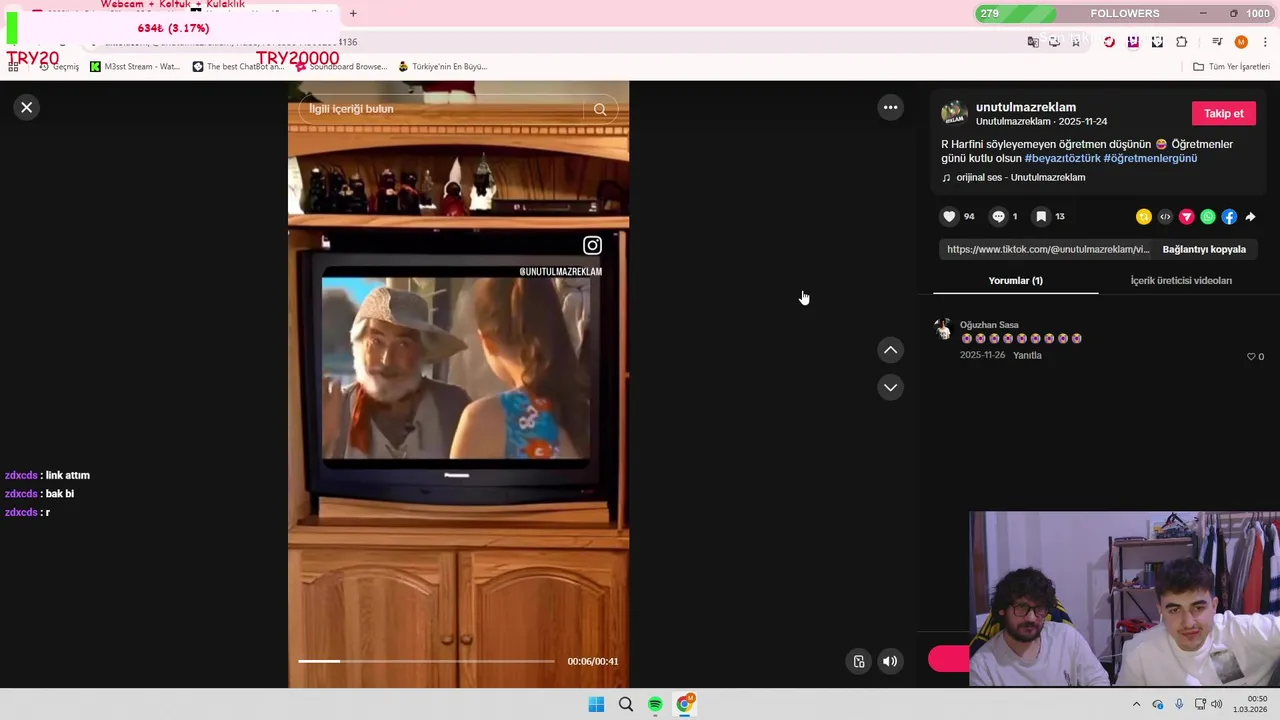The height and width of the screenshot is (720, 1280).
Task: Click the taskbar microphone icon
Action: (x=1180, y=704)
